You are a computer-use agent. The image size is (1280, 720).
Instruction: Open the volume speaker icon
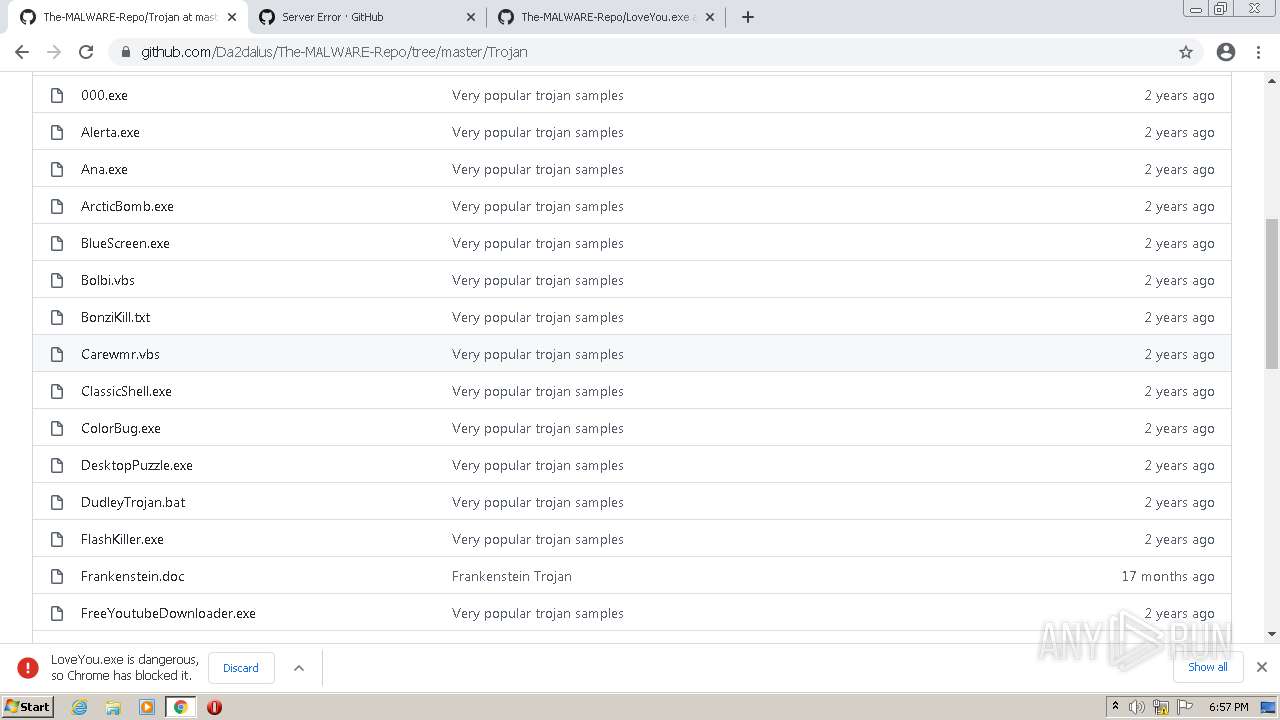tap(1137, 707)
